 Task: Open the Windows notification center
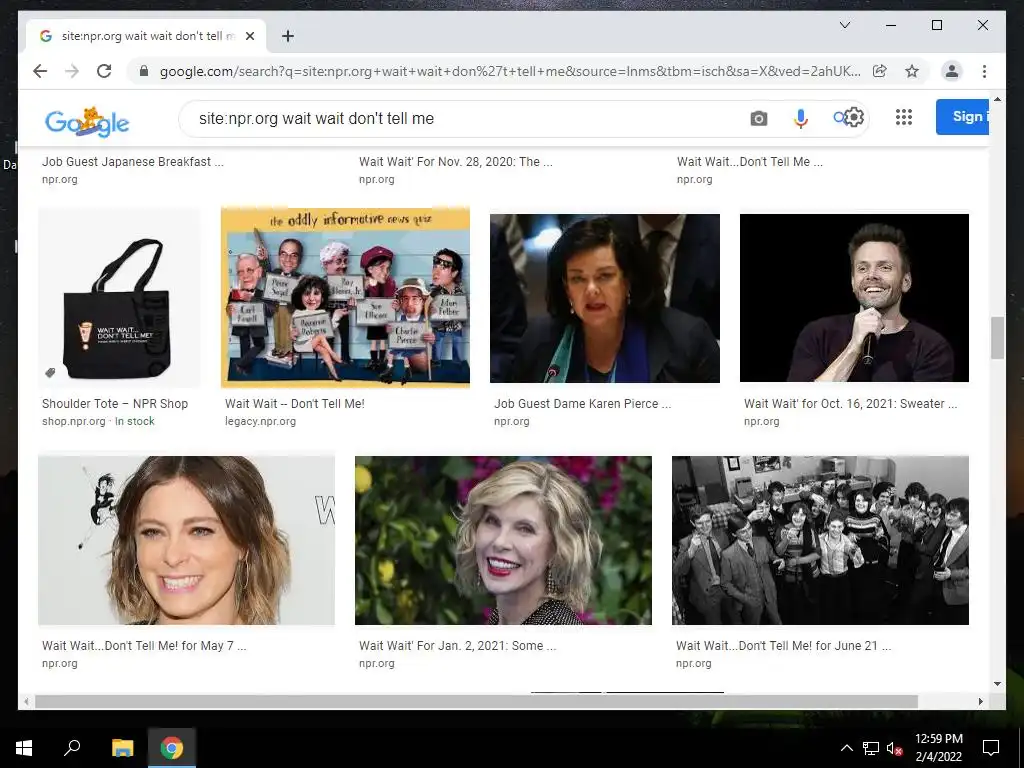991,747
